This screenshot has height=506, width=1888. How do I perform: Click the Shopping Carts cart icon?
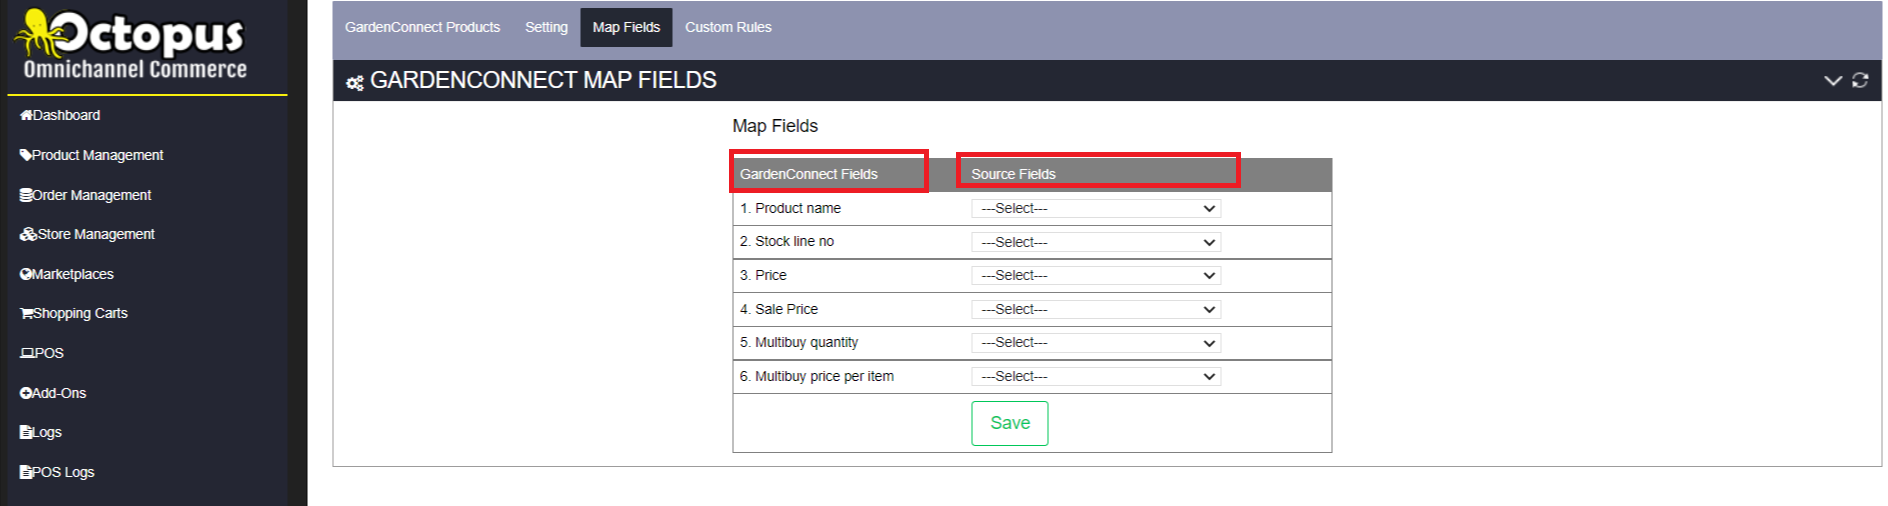(27, 313)
